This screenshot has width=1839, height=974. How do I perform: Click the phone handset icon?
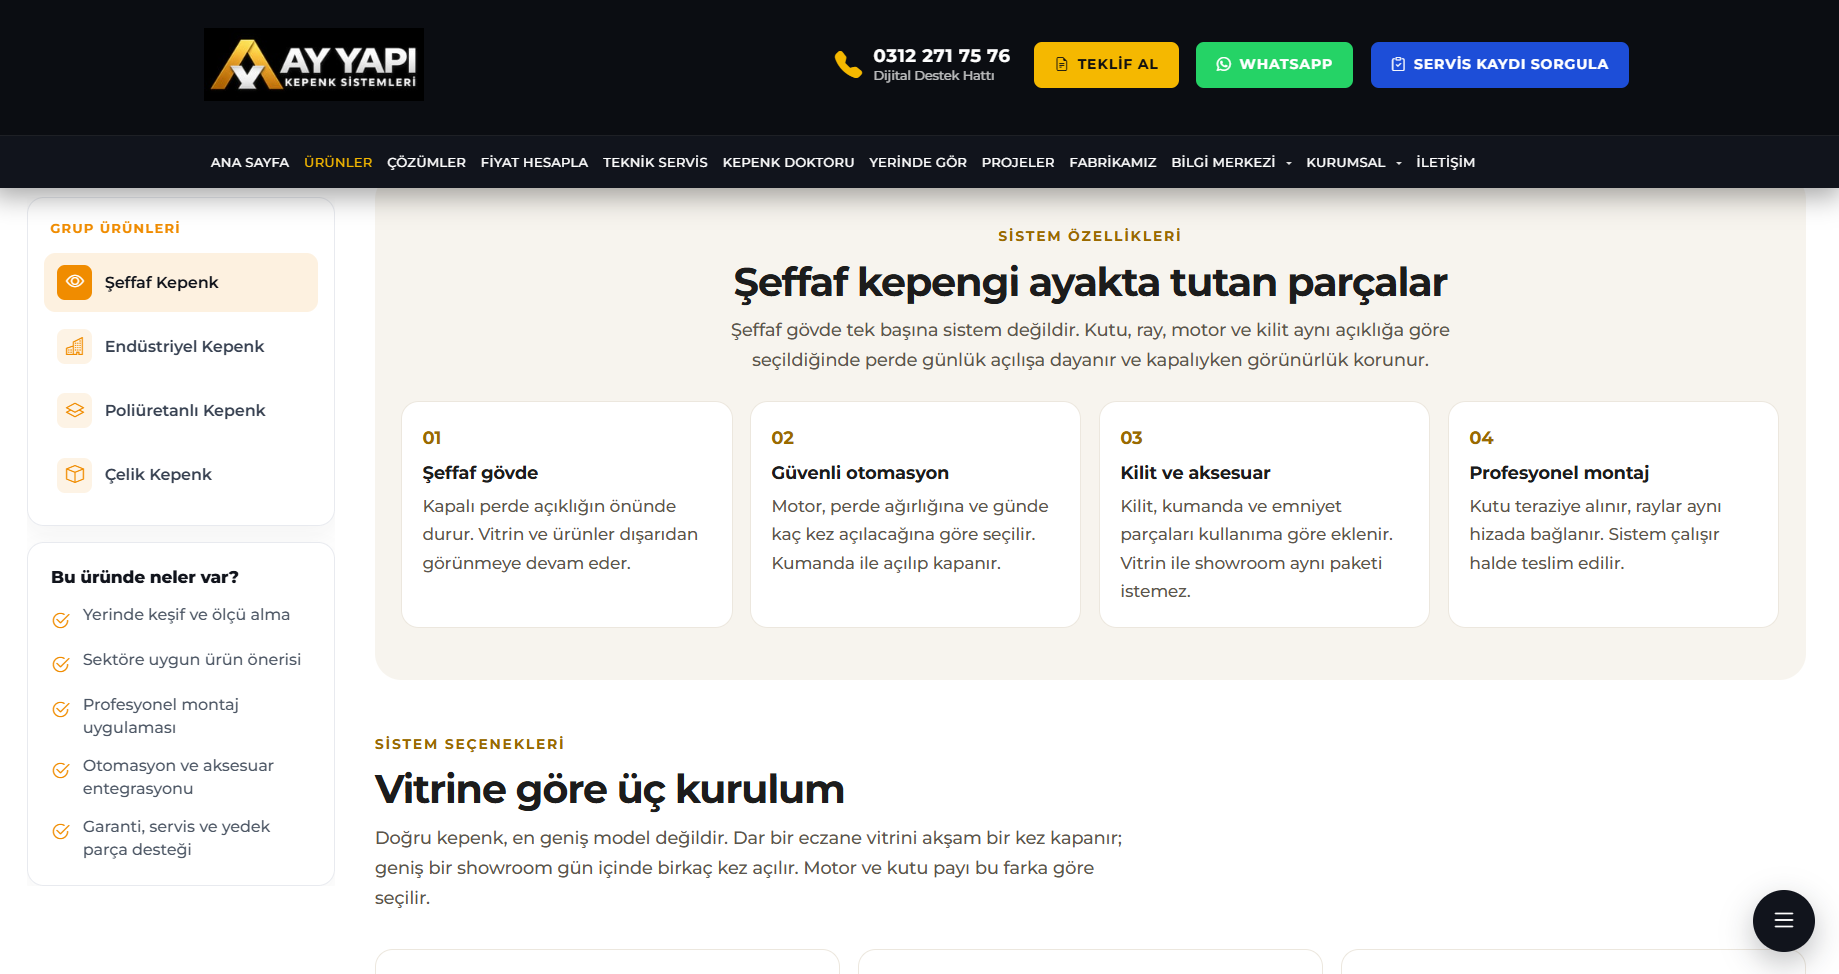click(848, 64)
